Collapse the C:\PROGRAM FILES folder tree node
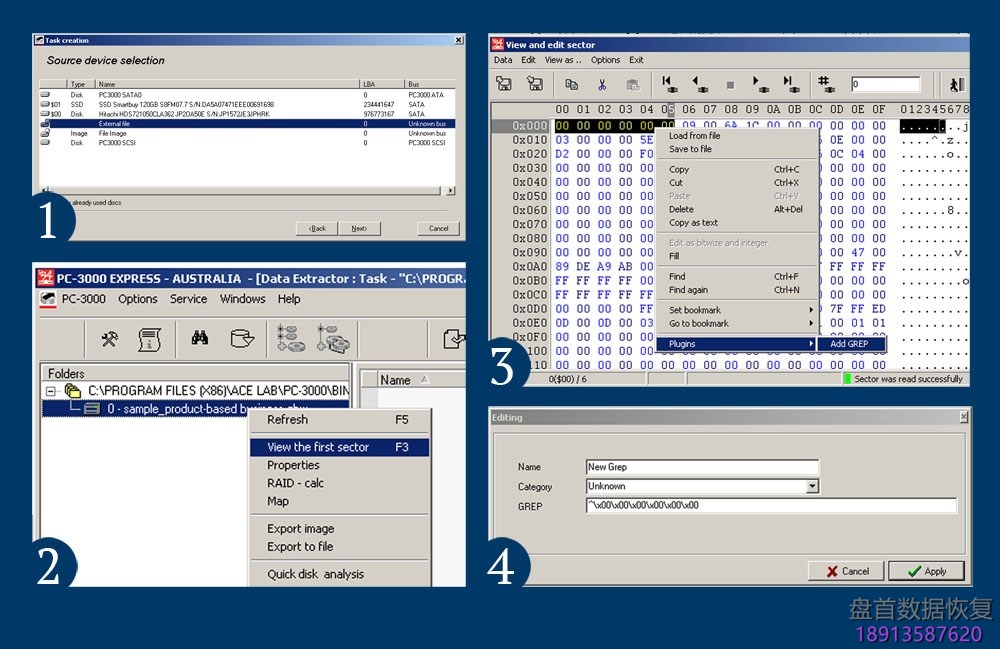This screenshot has height=649, width=1000. tap(51, 391)
